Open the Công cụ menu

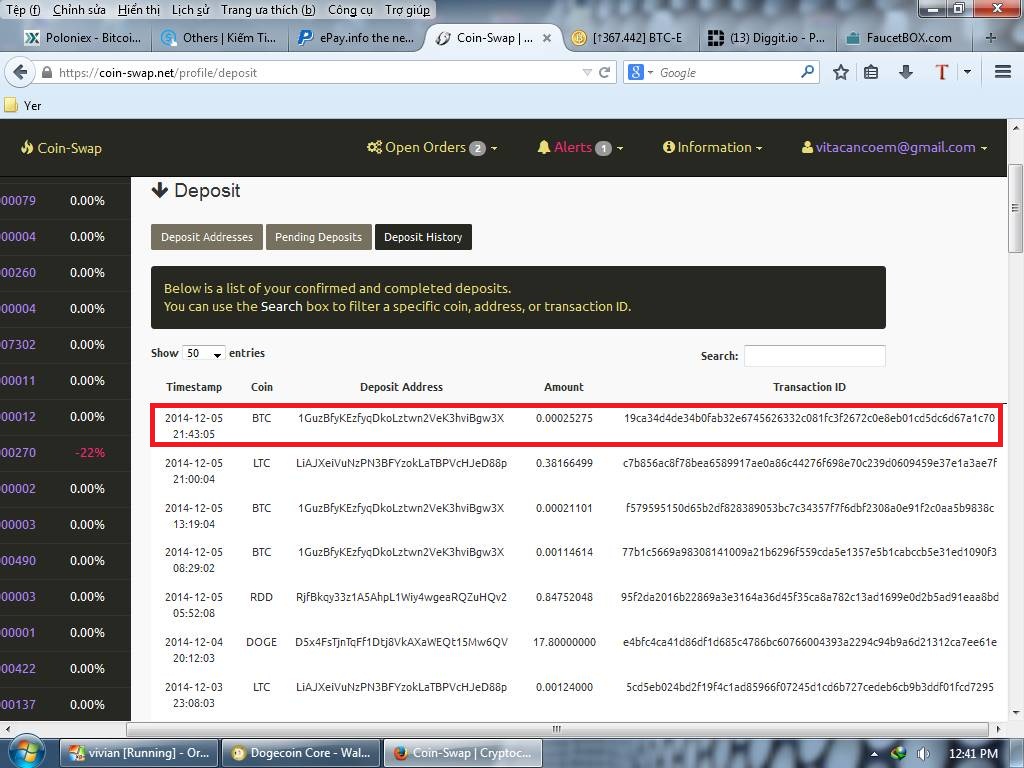point(350,10)
